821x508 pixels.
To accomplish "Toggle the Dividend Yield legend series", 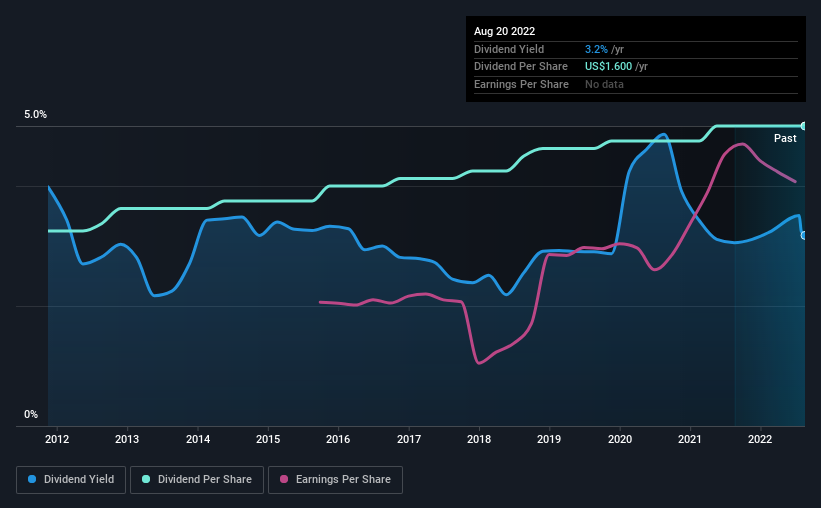I will click(x=71, y=480).
